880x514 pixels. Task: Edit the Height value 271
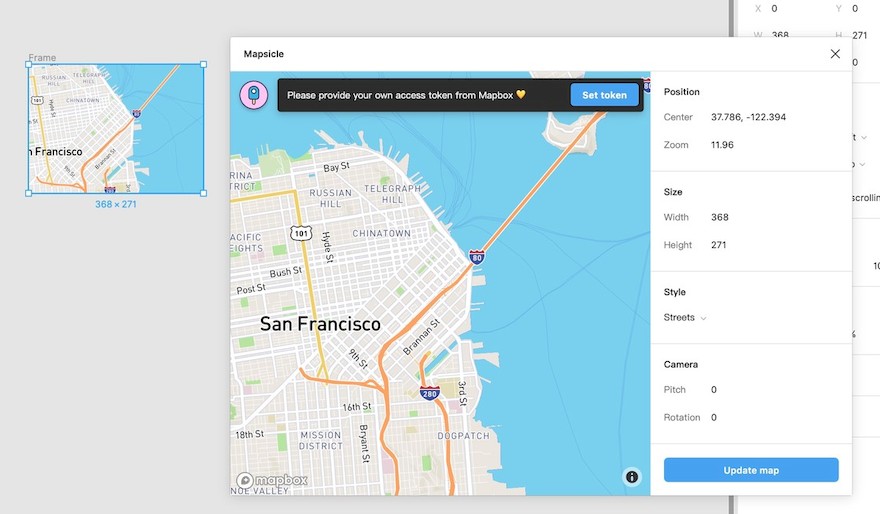[x=718, y=245]
